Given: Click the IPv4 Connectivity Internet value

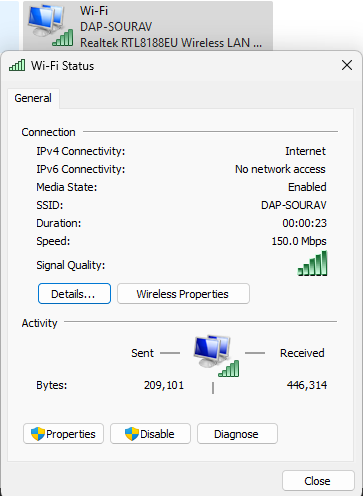Looking at the screenshot, I should tap(305, 151).
